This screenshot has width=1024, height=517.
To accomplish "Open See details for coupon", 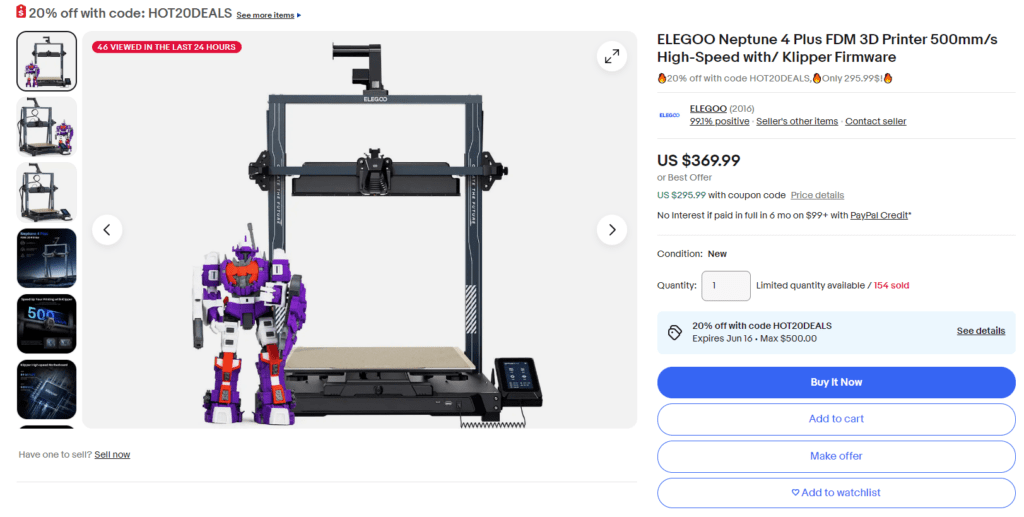I will [981, 331].
